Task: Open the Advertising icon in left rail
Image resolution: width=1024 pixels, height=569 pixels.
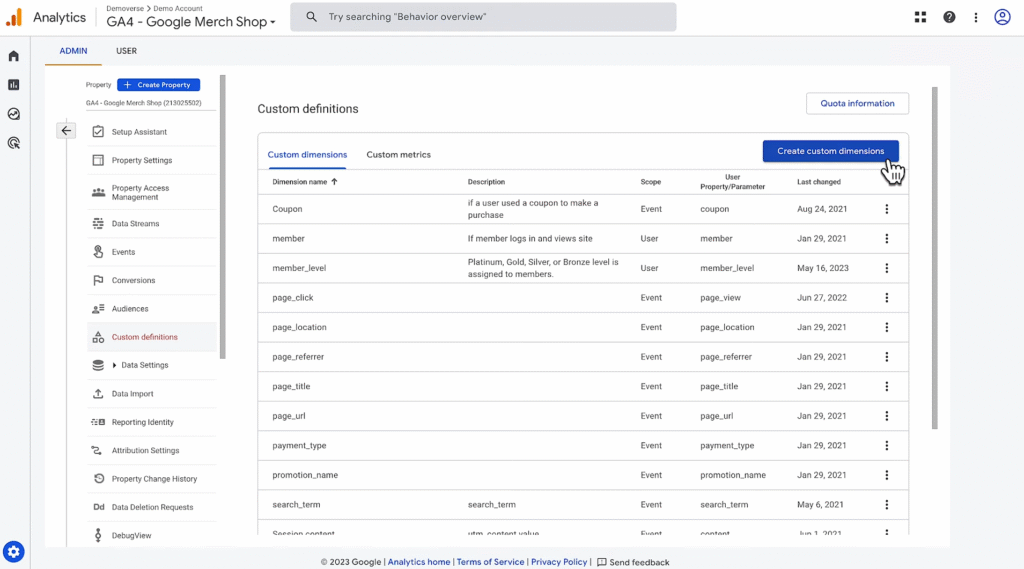Action: tap(14, 142)
